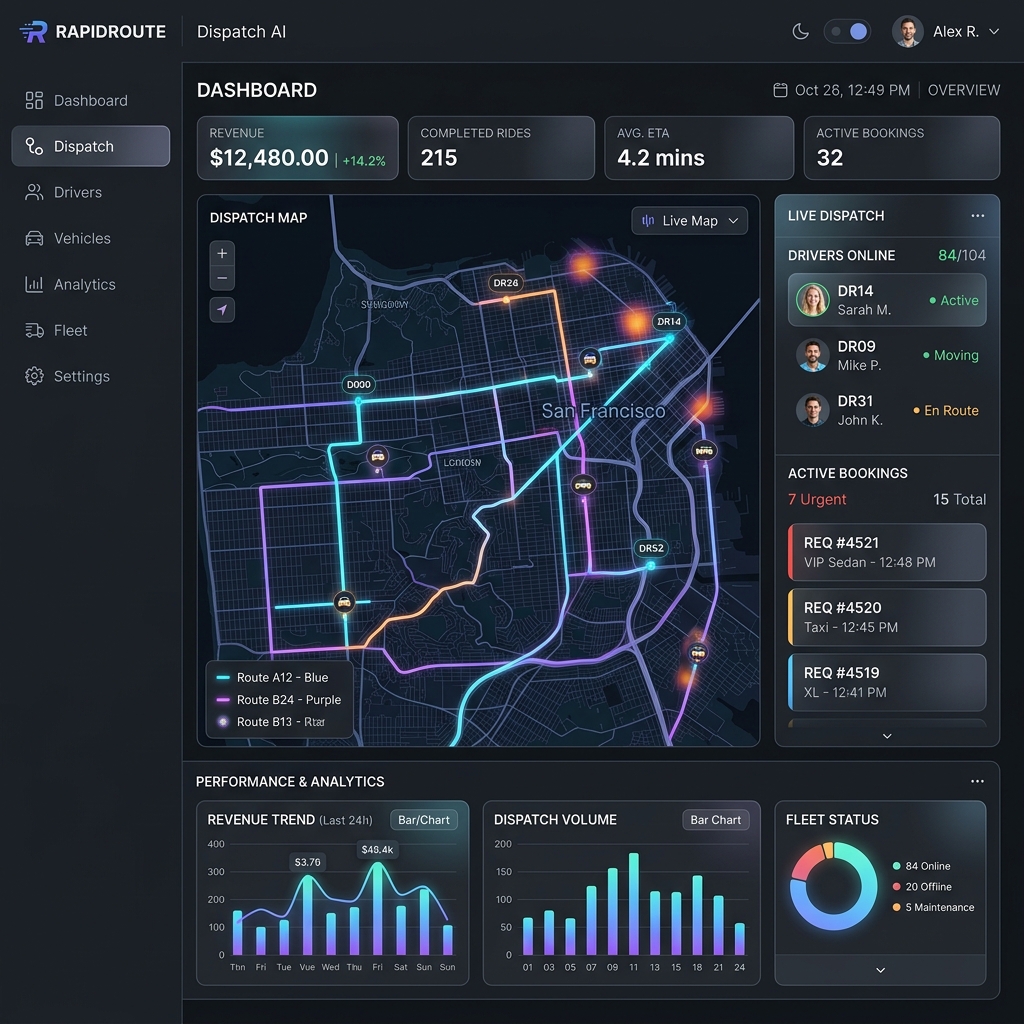Click the Drivers people icon
Image resolution: width=1024 pixels, height=1024 pixels.
click(x=34, y=192)
